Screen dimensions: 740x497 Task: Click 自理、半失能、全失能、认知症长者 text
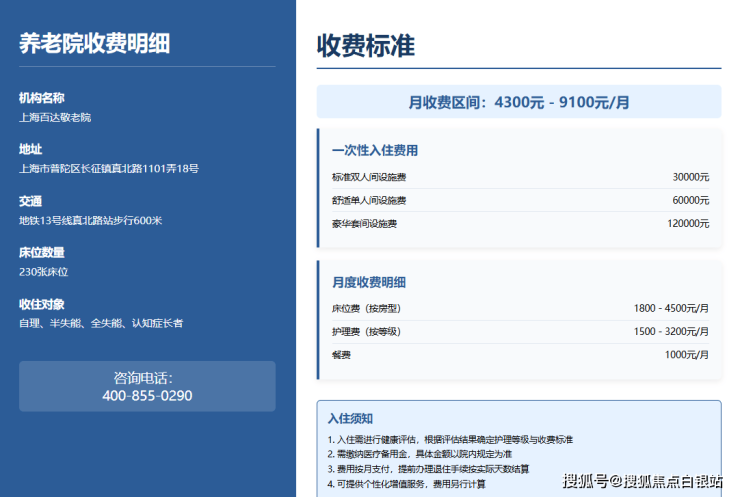tap(101, 323)
